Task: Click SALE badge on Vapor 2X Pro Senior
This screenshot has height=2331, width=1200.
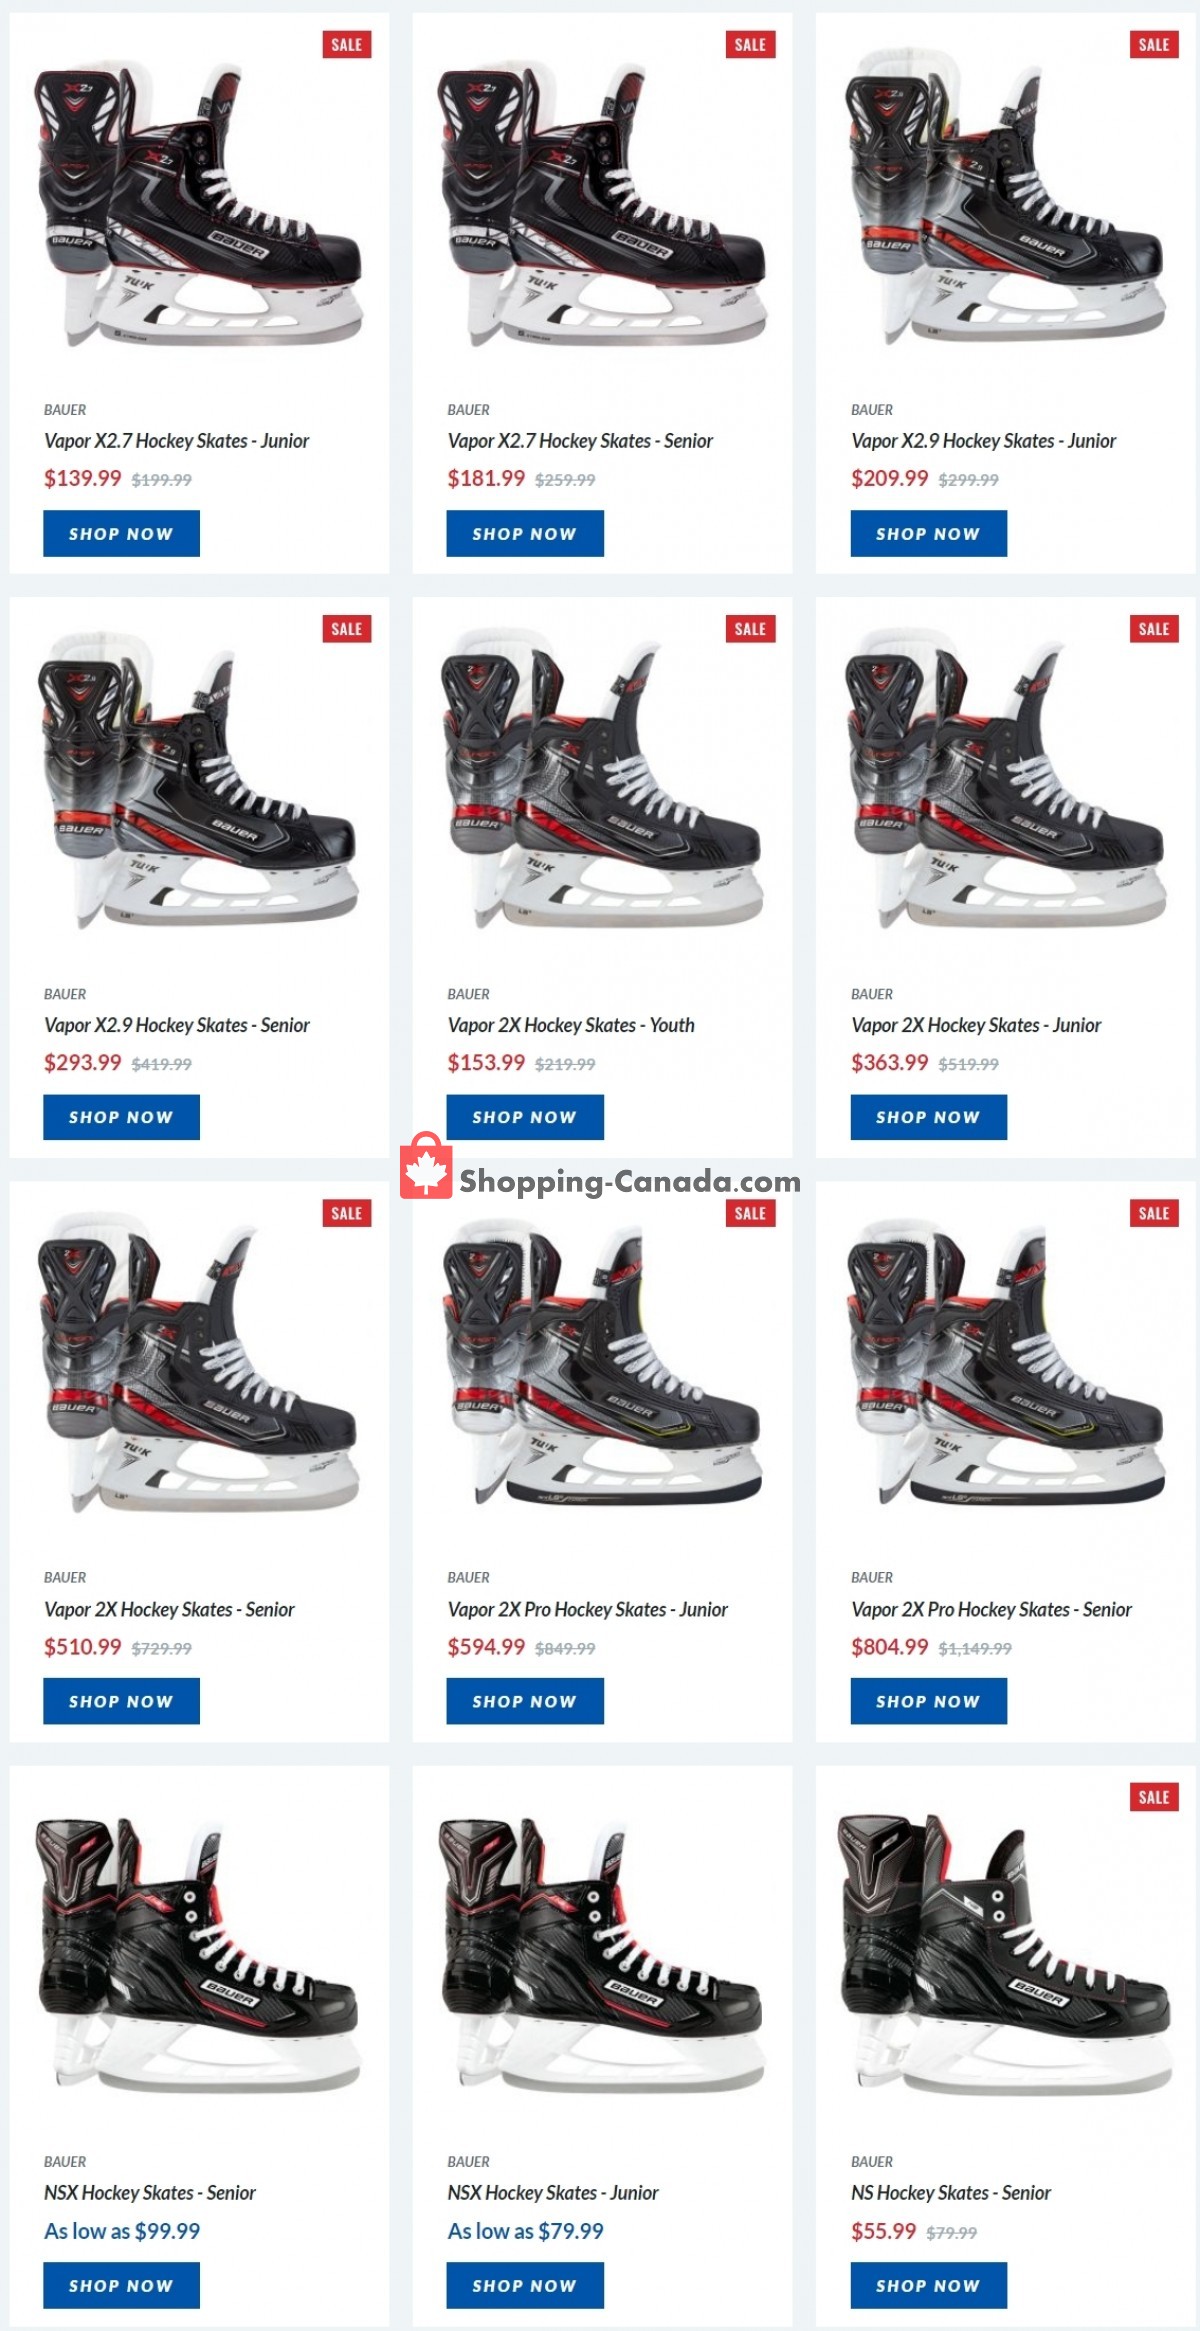Action: click(1153, 1213)
